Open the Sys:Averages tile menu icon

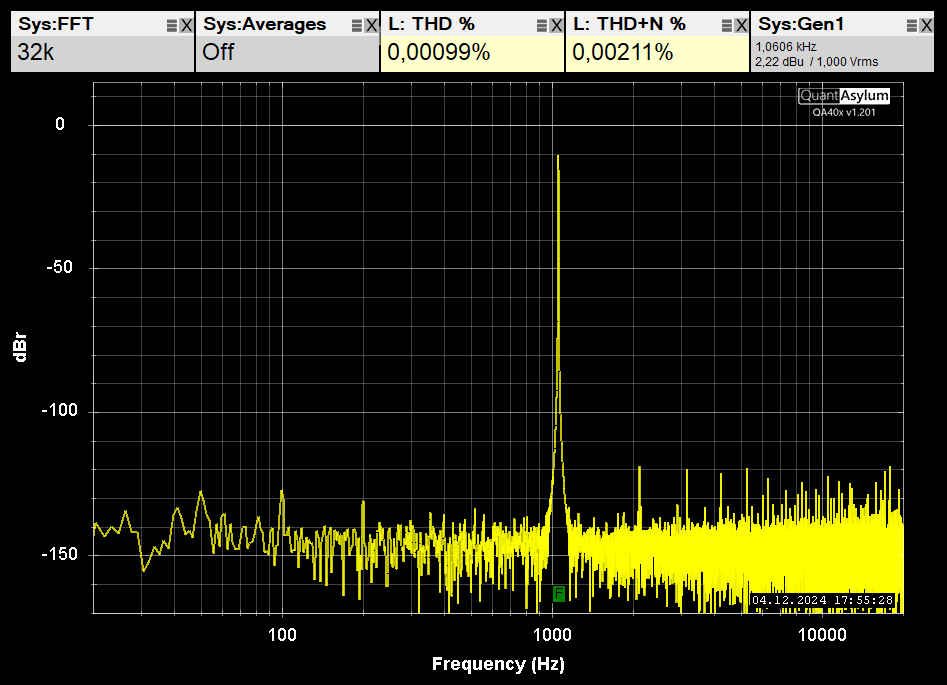click(x=357, y=25)
